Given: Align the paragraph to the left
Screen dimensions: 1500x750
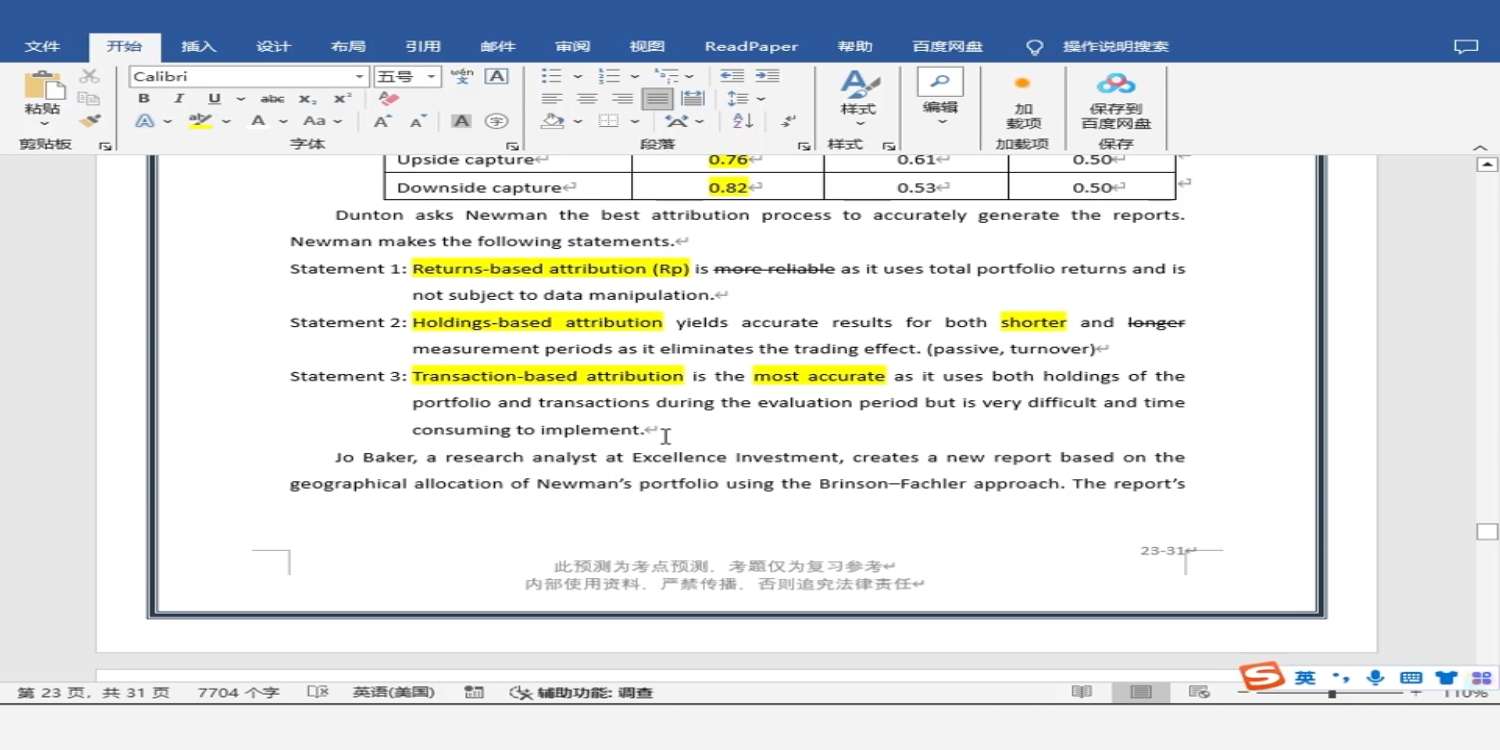Looking at the screenshot, I should [551, 99].
